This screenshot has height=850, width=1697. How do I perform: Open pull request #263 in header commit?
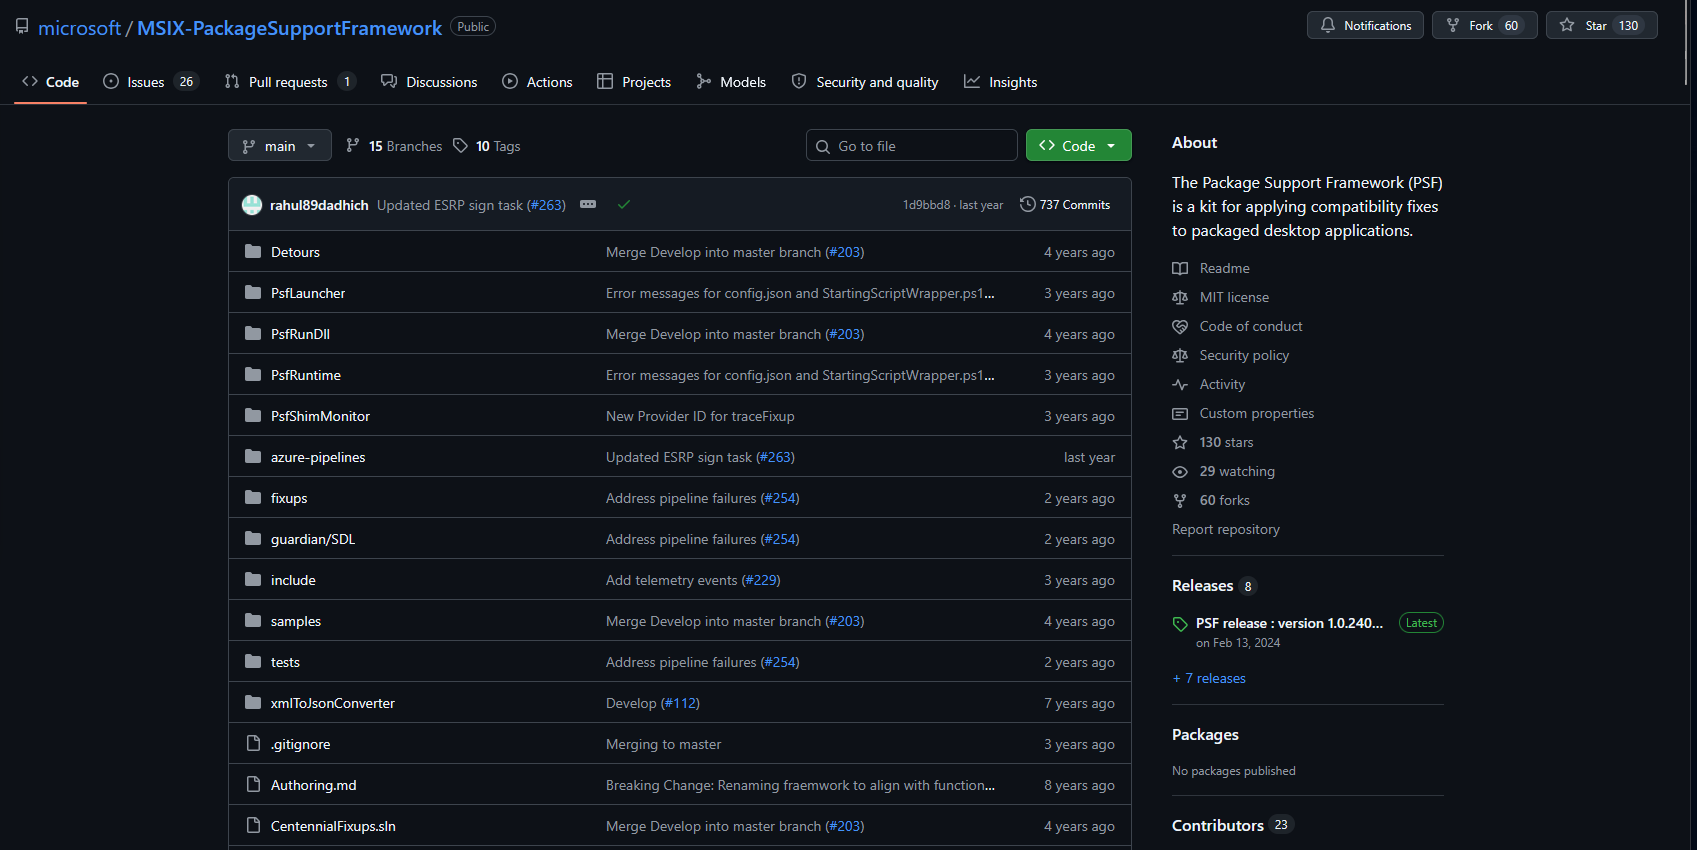(546, 205)
